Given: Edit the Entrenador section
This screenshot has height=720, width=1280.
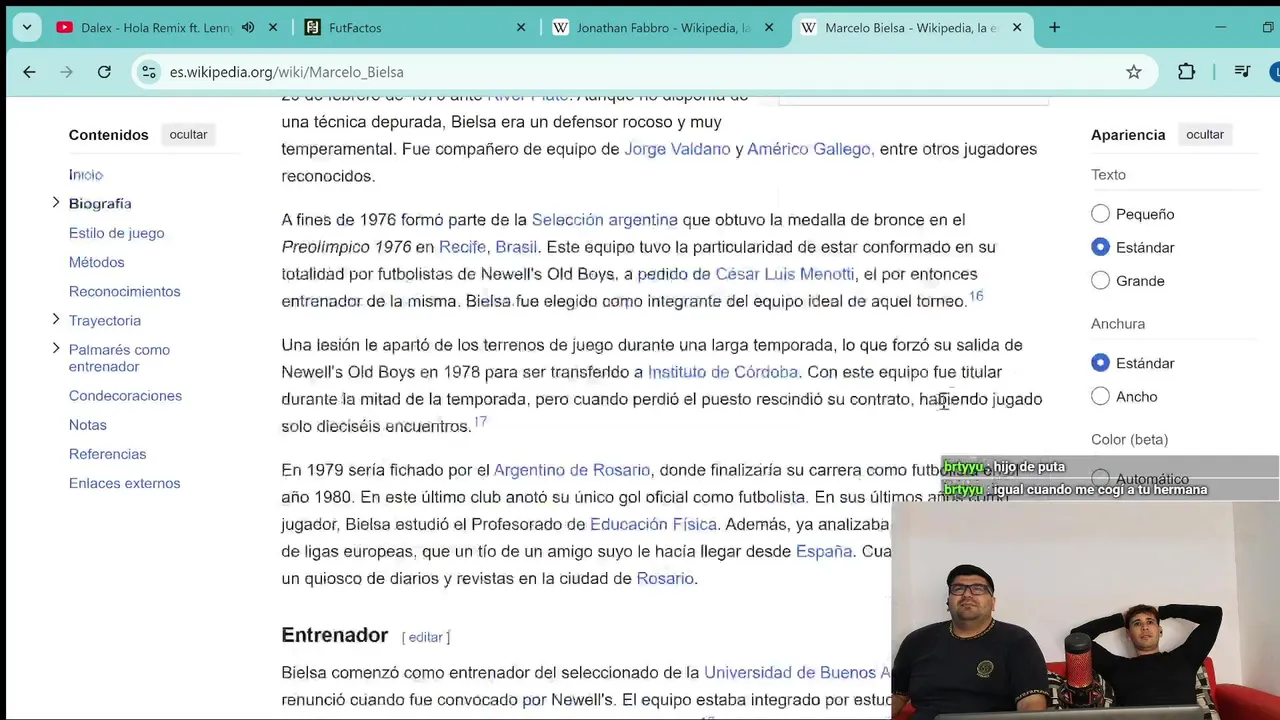Looking at the screenshot, I should tap(425, 637).
